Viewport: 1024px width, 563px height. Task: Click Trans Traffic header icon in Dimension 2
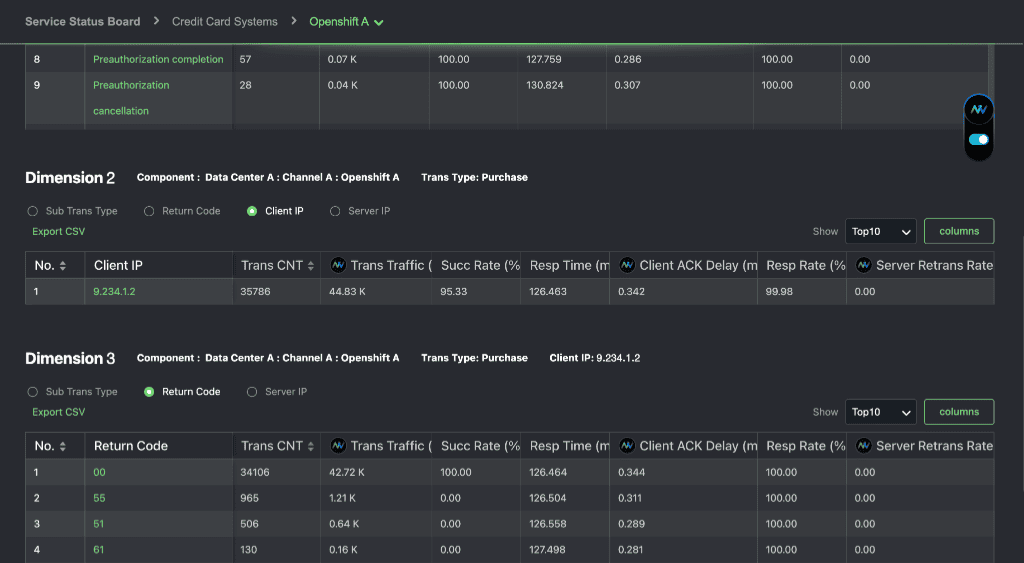(338, 265)
